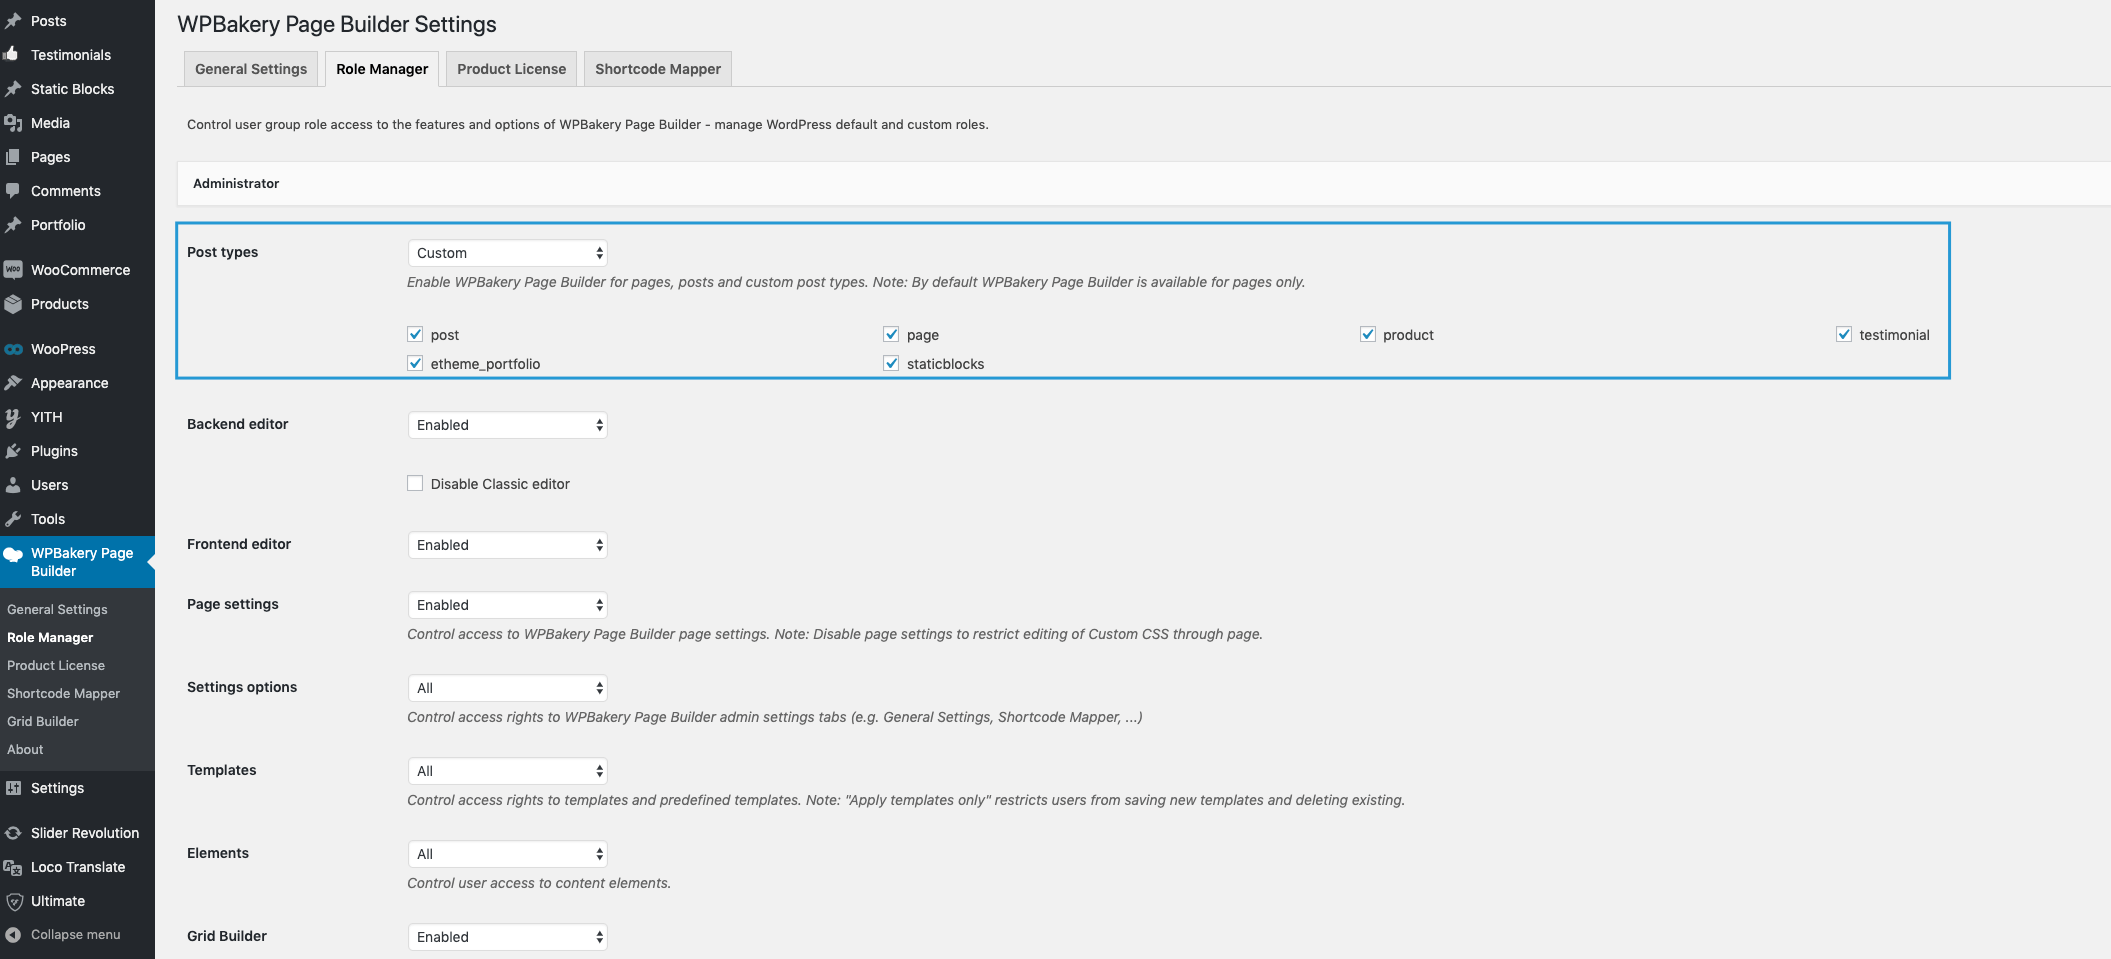2111x959 pixels.
Task: Click the Appearance paintbrush icon
Action: coord(13,383)
